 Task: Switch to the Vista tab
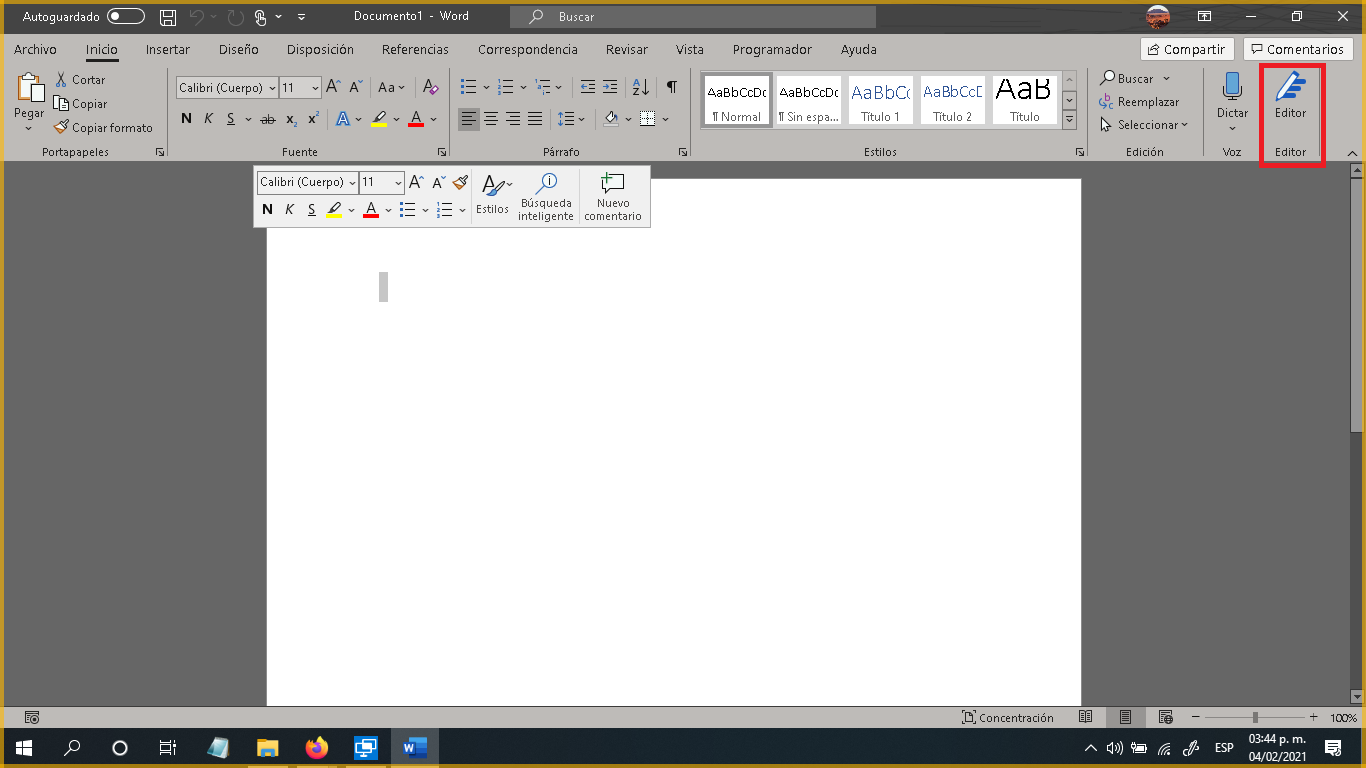pos(689,49)
